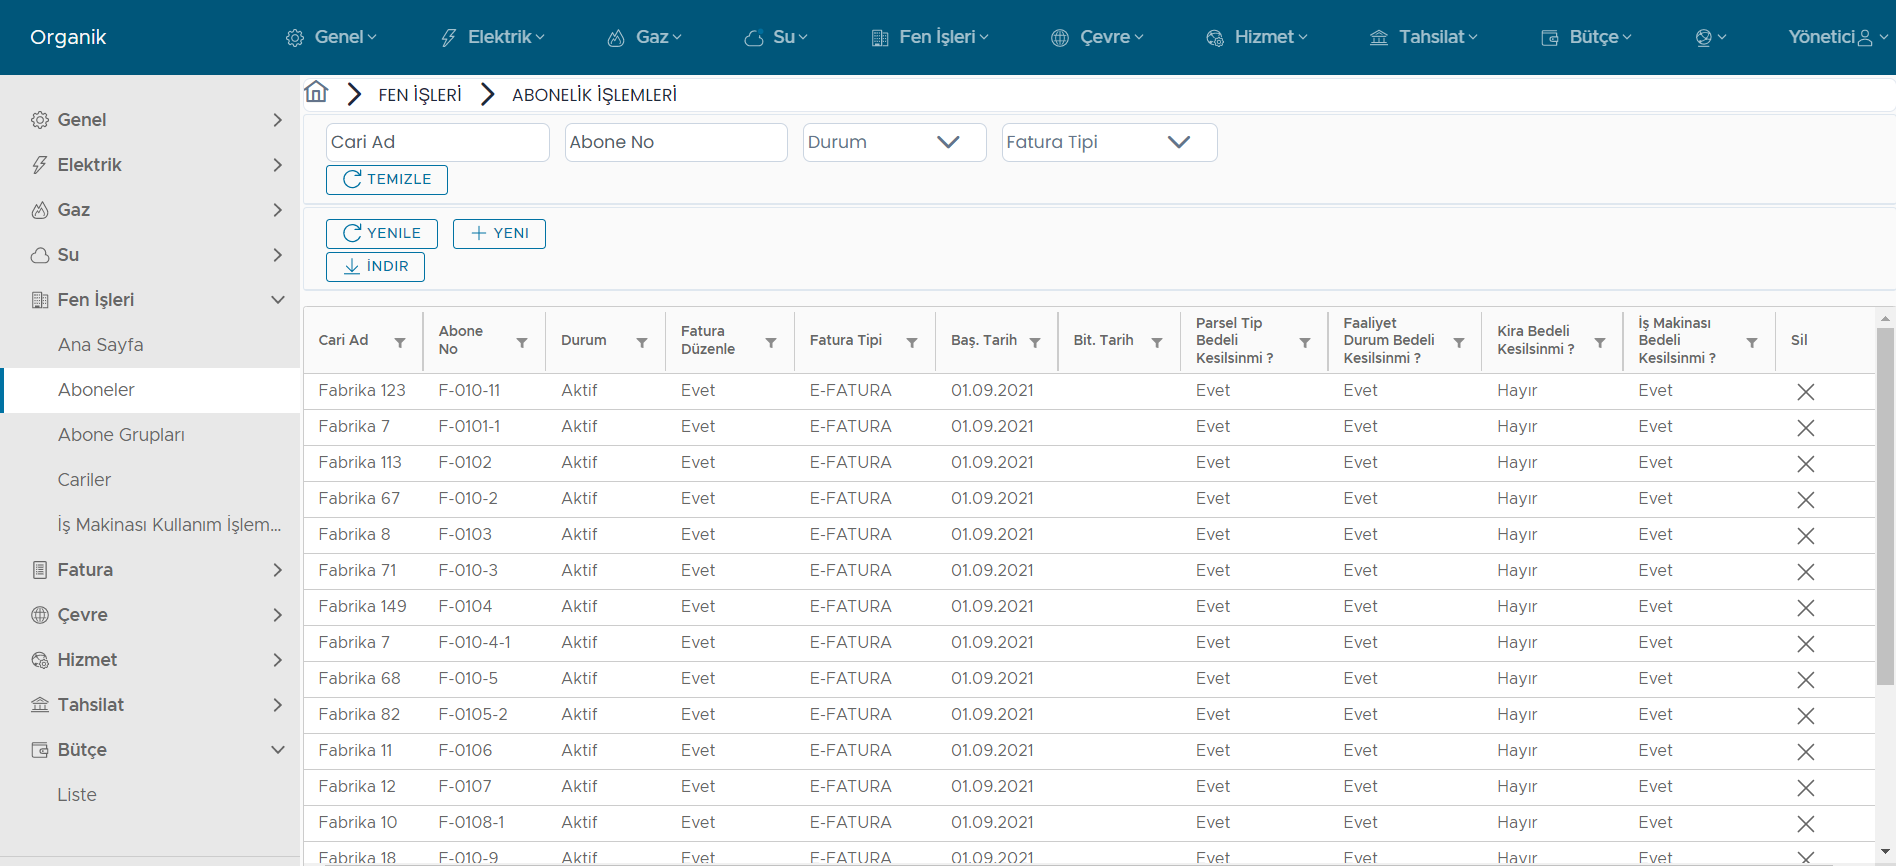Select Abone Grupları in sidebar
The height and width of the screenshot is (866, 1896).
pyautogui.click(x=121, y=435)
